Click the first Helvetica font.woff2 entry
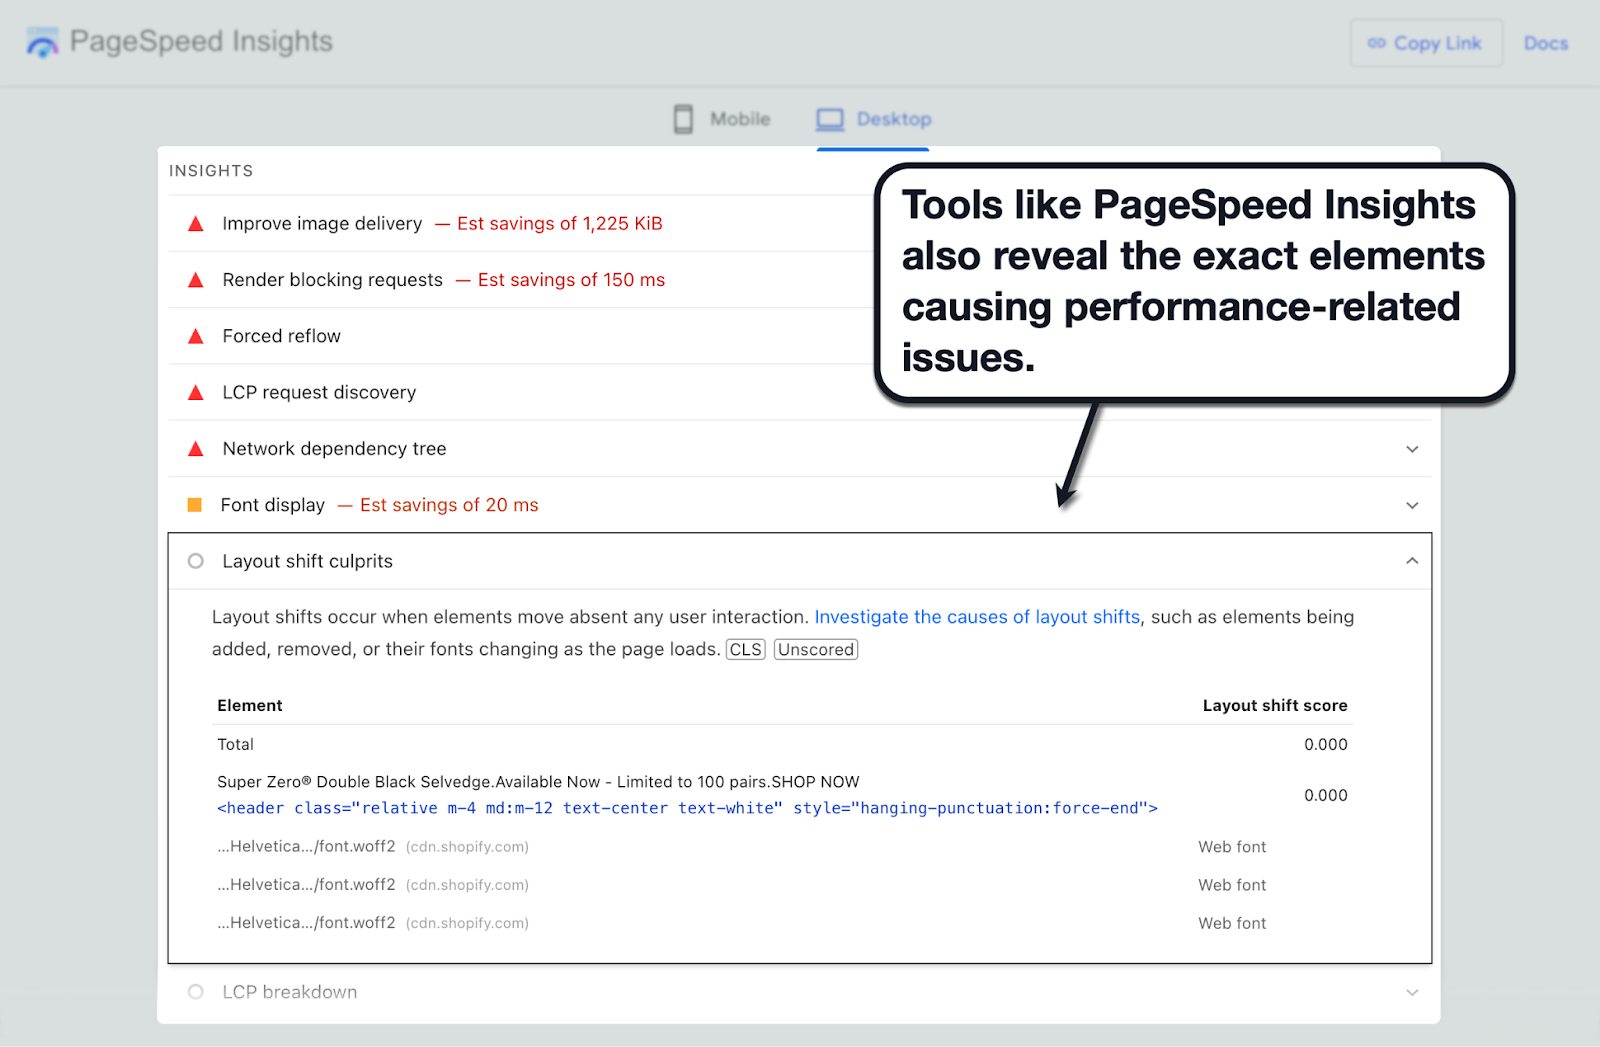Viewport: 1600px width, 1047px height. pyautogui.click(x=306, y=846)
